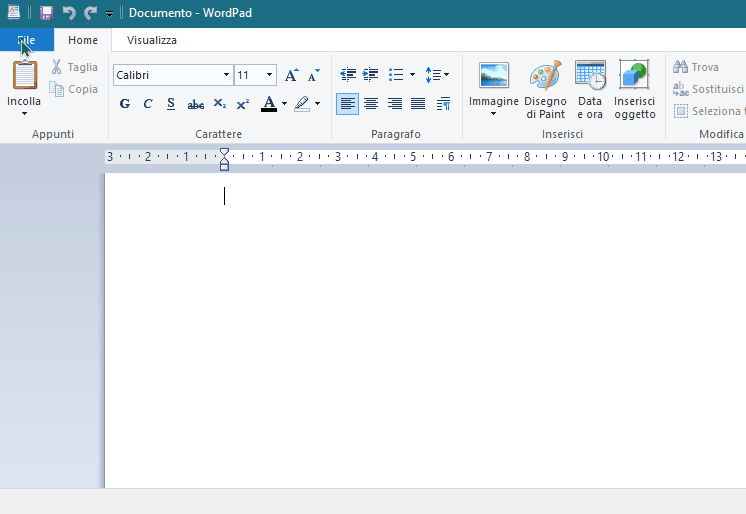
Task: Open the File menu tab
Action: tap(27, 40)
